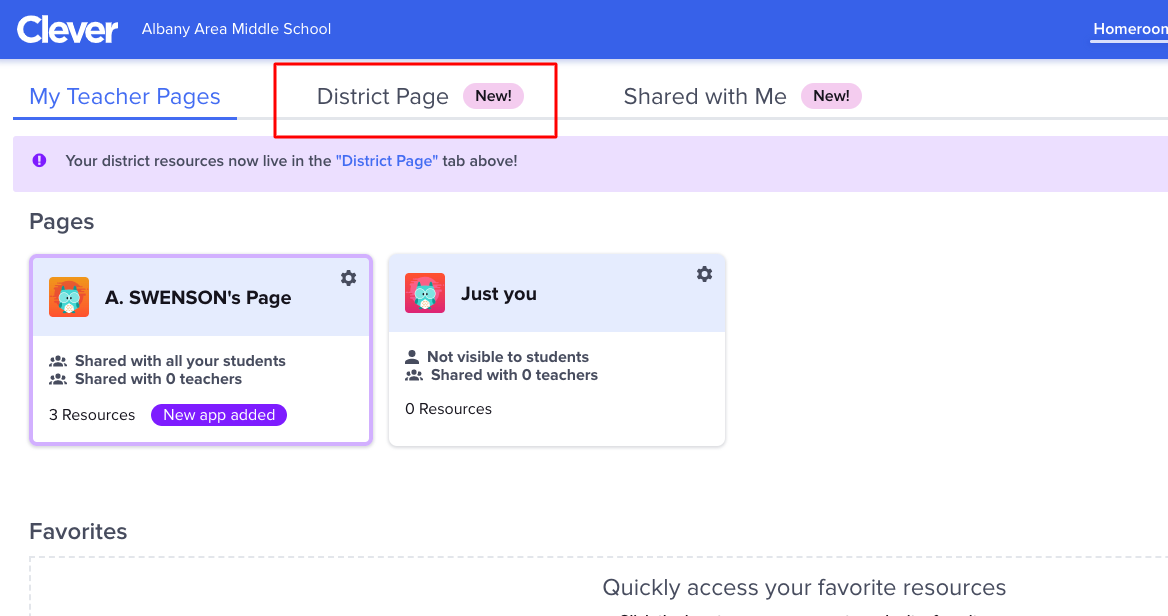The image size is (1168, 616).
Task: Click the owl avatar on A. SWENSON's Page
Action: pos(69,296)
